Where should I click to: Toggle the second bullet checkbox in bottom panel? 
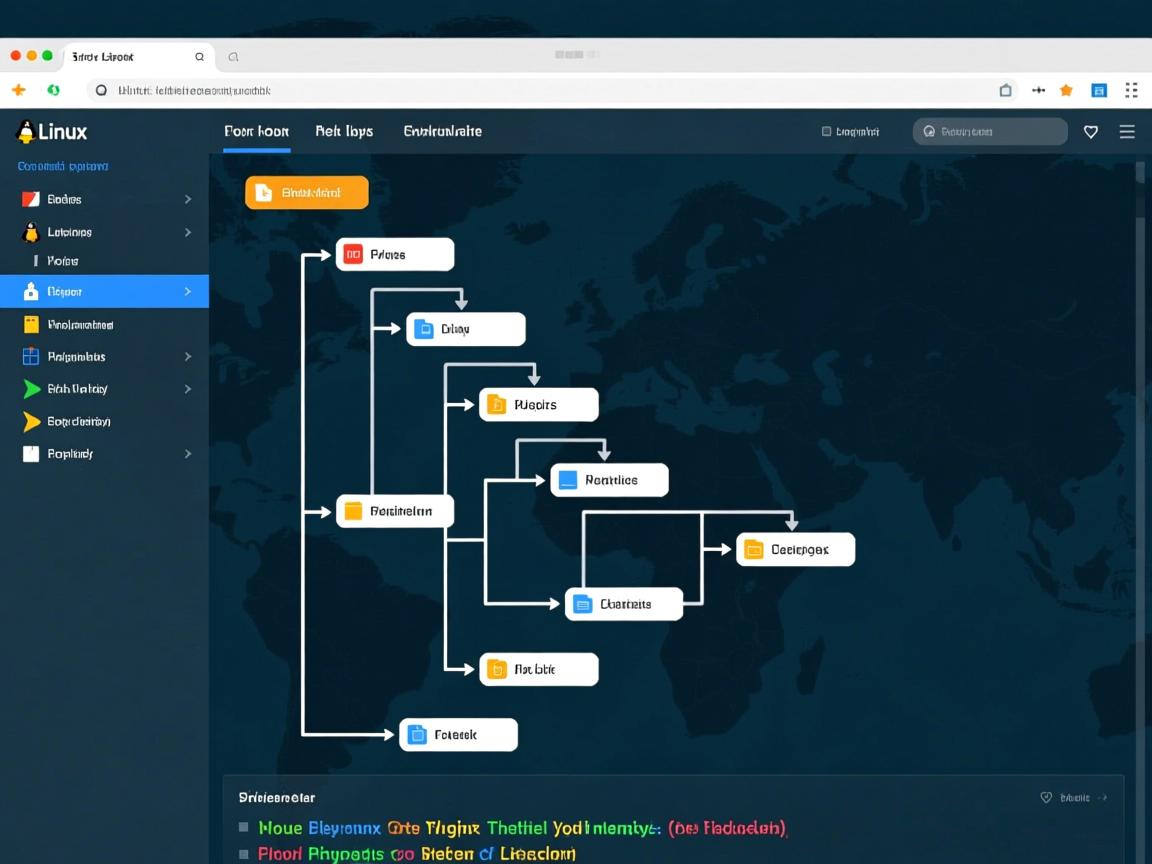click(244, 854)
